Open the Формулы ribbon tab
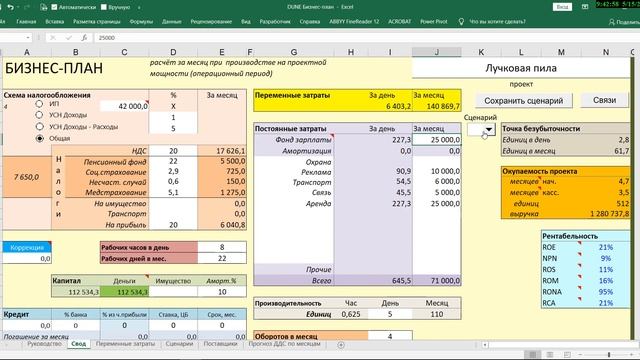The width and height of the screenshot is (640, 360). [141, 22]
